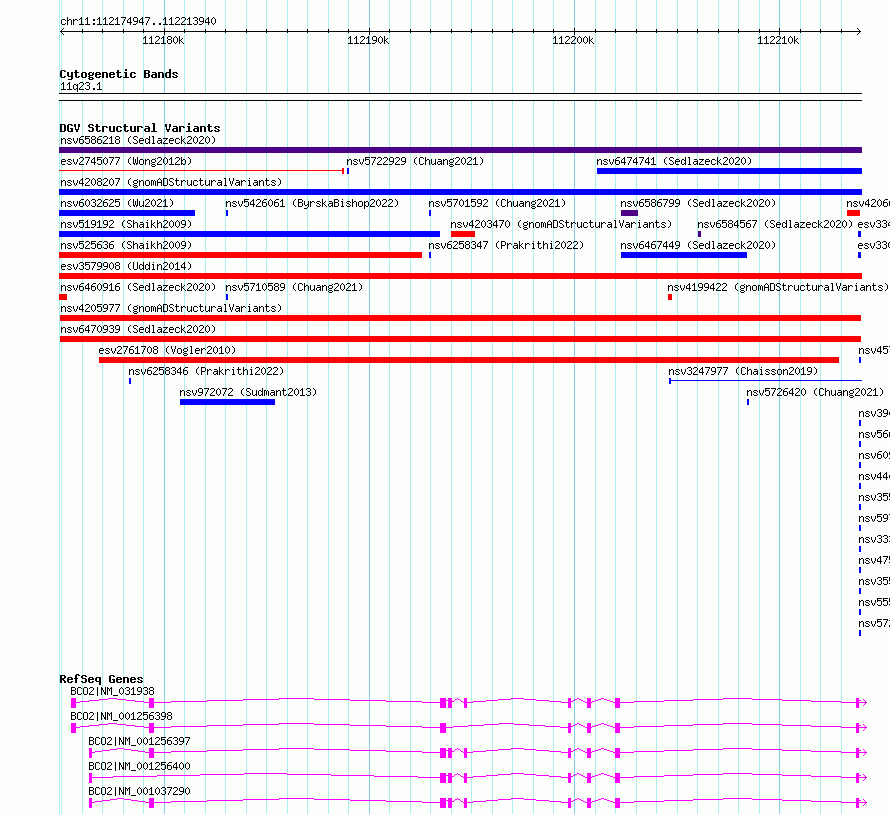Image resolution: width=890 pixels, height=814 pixels.
Task: Click nsv6470939 (Sedlazeck2020) label
Action: pos(138,329)
